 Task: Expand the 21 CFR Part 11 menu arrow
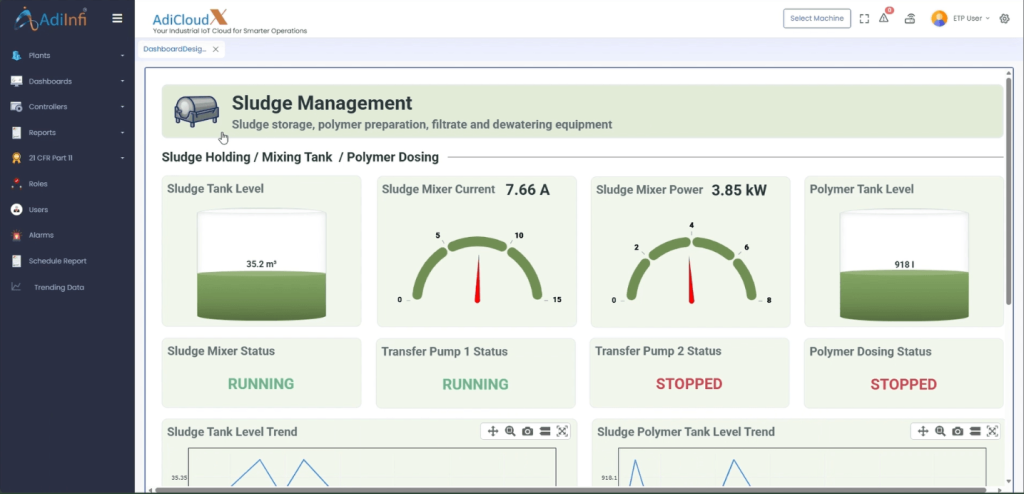[122, 158]
